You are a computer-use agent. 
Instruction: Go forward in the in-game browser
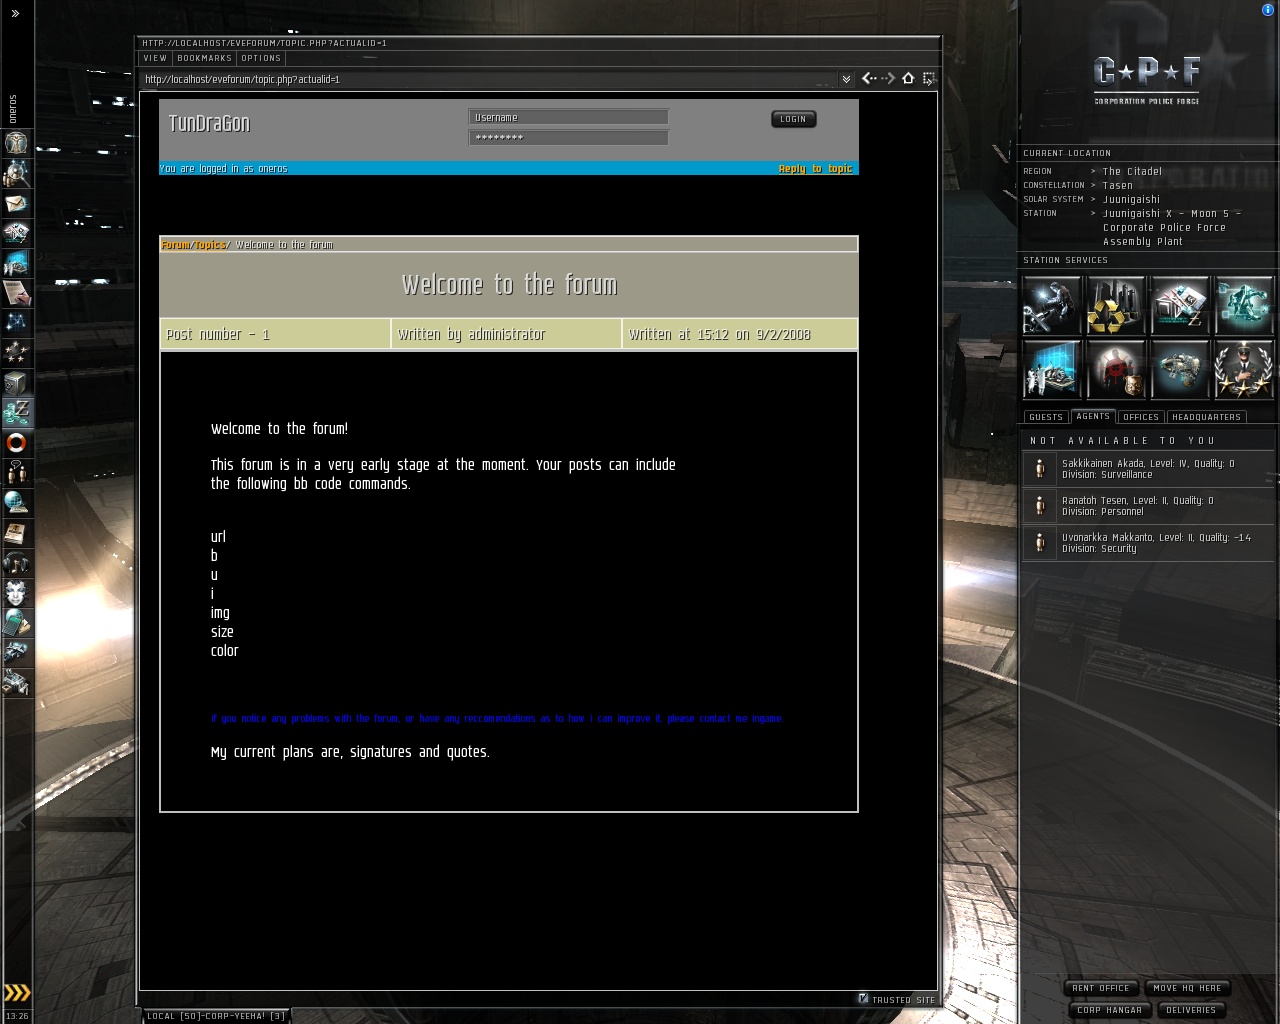point(888,78)
